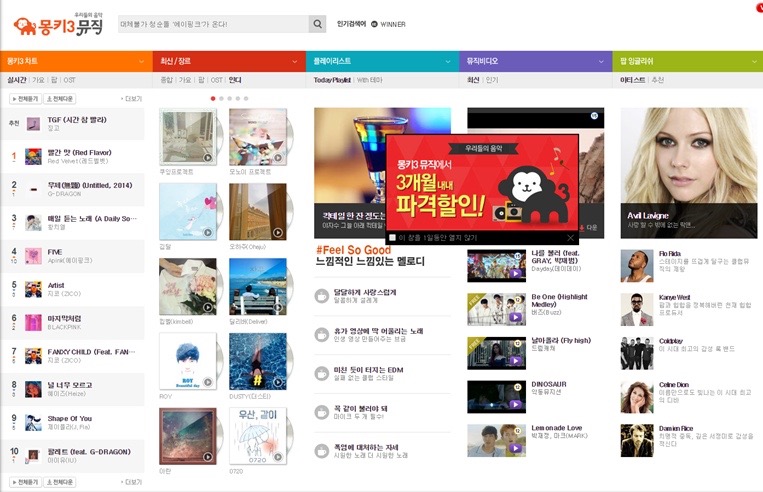Viewport: 763px width, 492px height.
Task: Click top 전체다운 button
Action: (x=60, y=99)
